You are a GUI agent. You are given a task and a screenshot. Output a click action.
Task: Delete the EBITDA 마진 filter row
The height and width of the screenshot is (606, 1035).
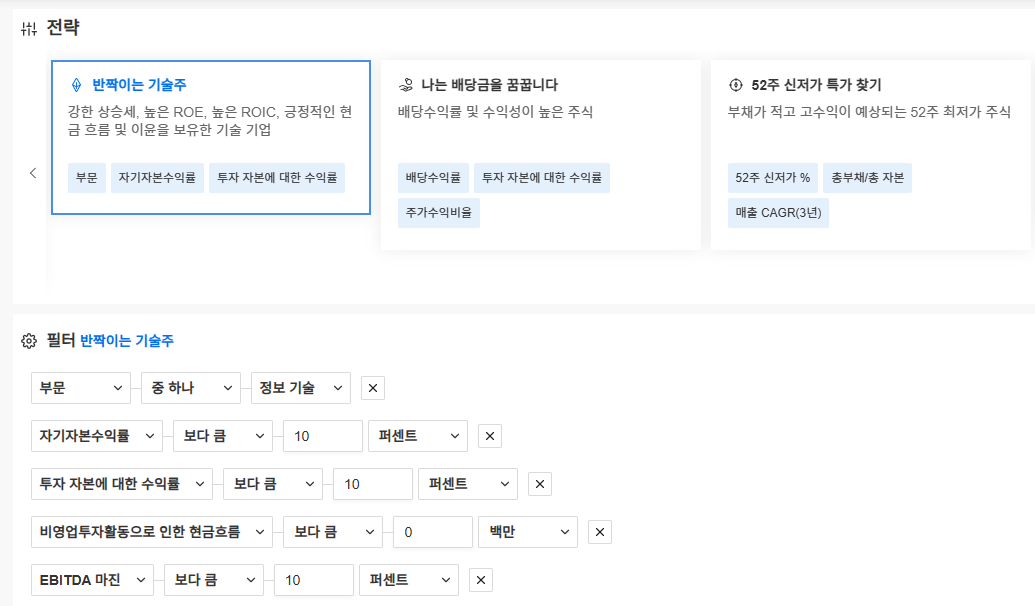pos(481,580)
